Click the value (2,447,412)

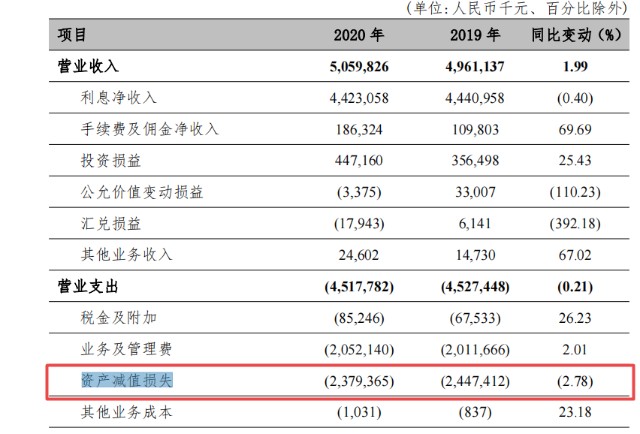(x=475, y=381)
